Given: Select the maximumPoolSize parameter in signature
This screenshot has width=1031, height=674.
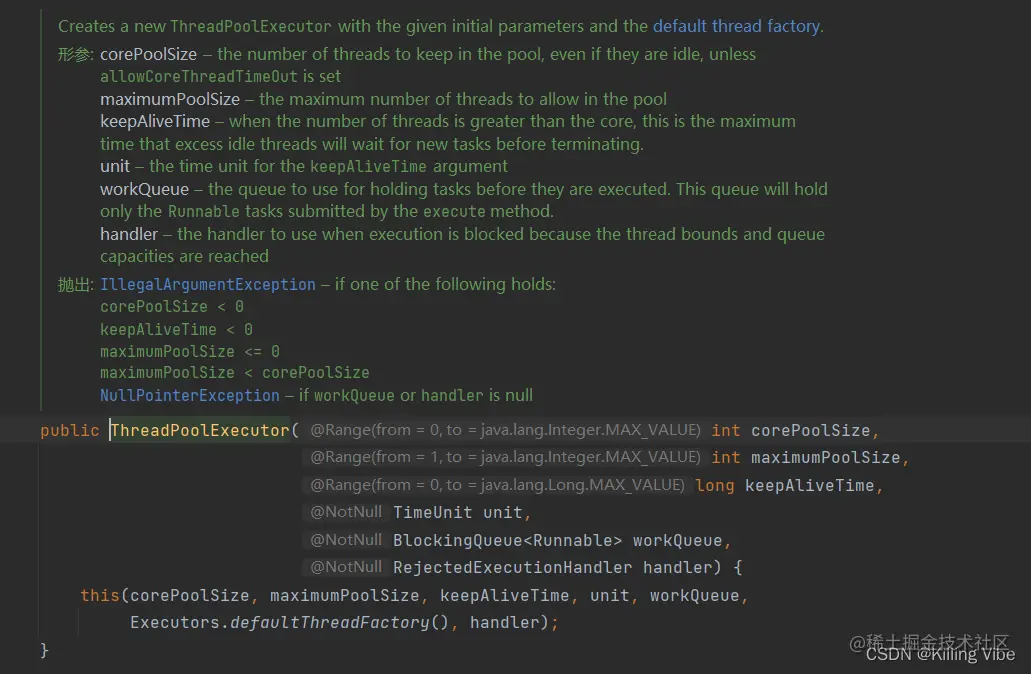Looking at the screenshot, I should point(826,458).
